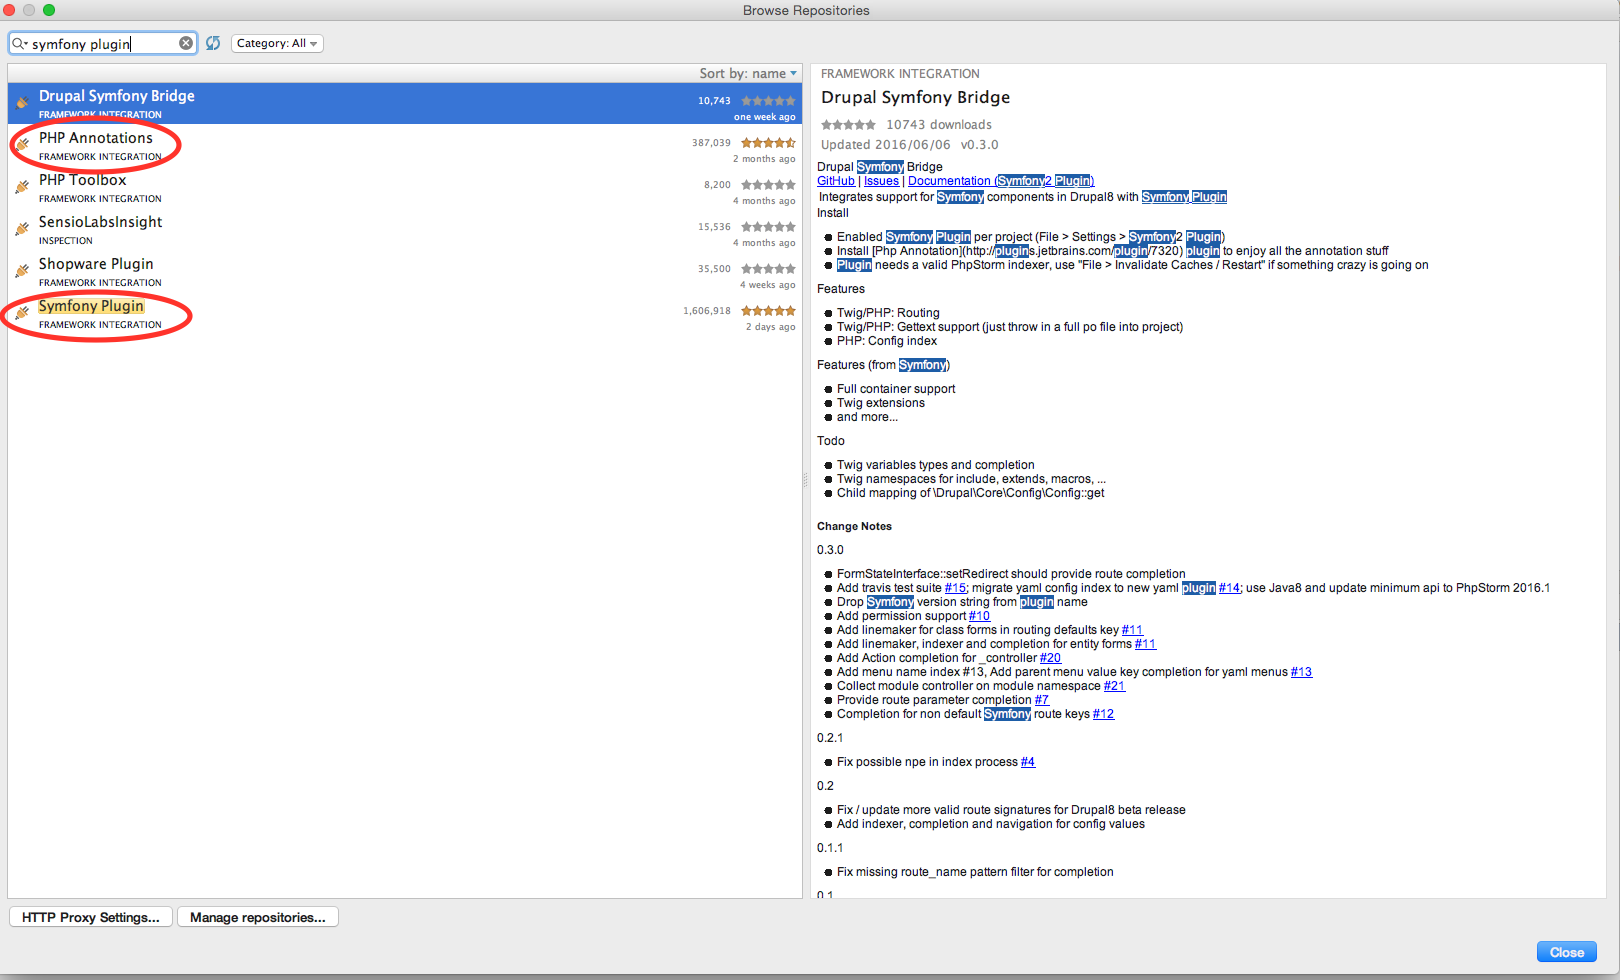Click star rating of Shopware Plugin

[768, 269]
